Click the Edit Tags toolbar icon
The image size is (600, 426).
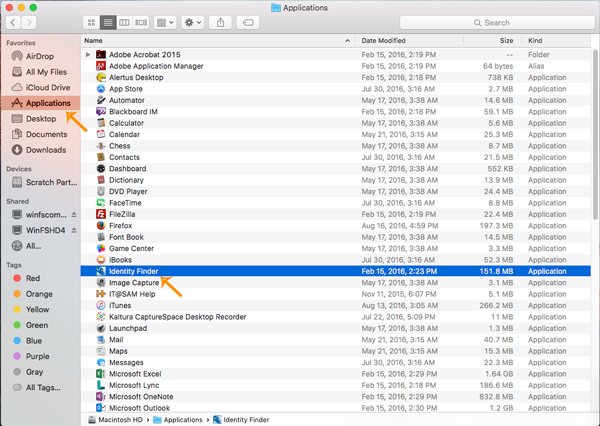coord(247,21)
